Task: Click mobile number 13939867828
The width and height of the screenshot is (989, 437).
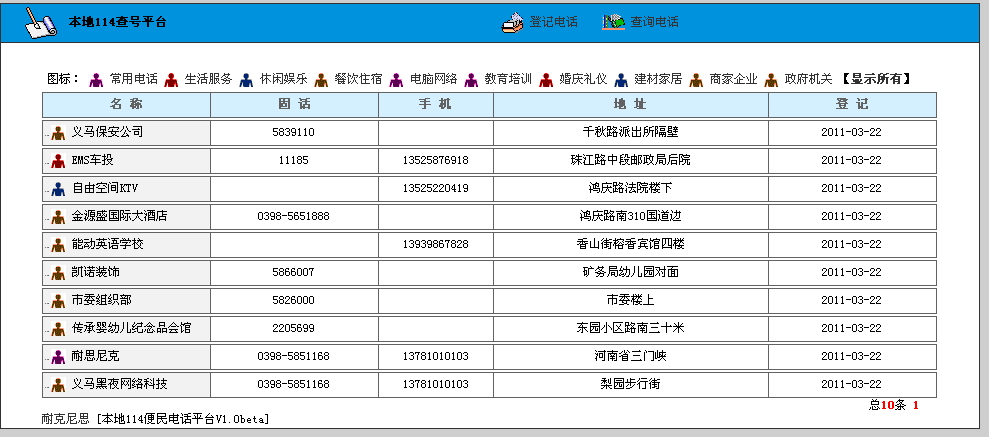Action: click(435, 244)
